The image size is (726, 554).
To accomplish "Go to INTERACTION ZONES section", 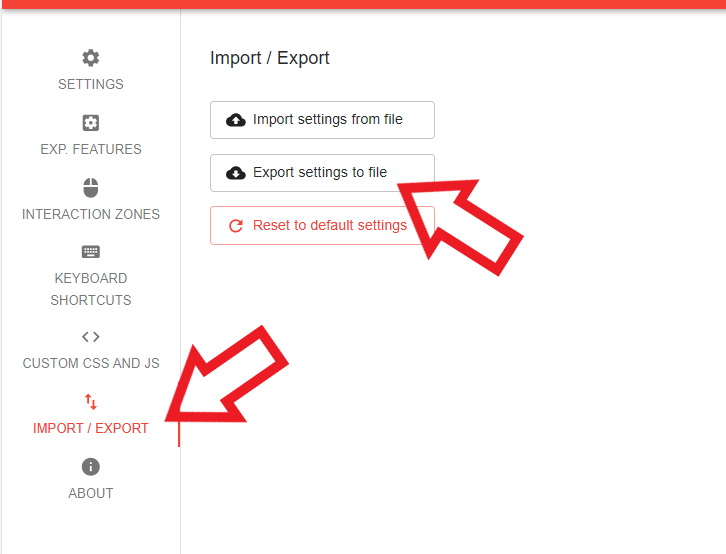I will tap(91, 214).
